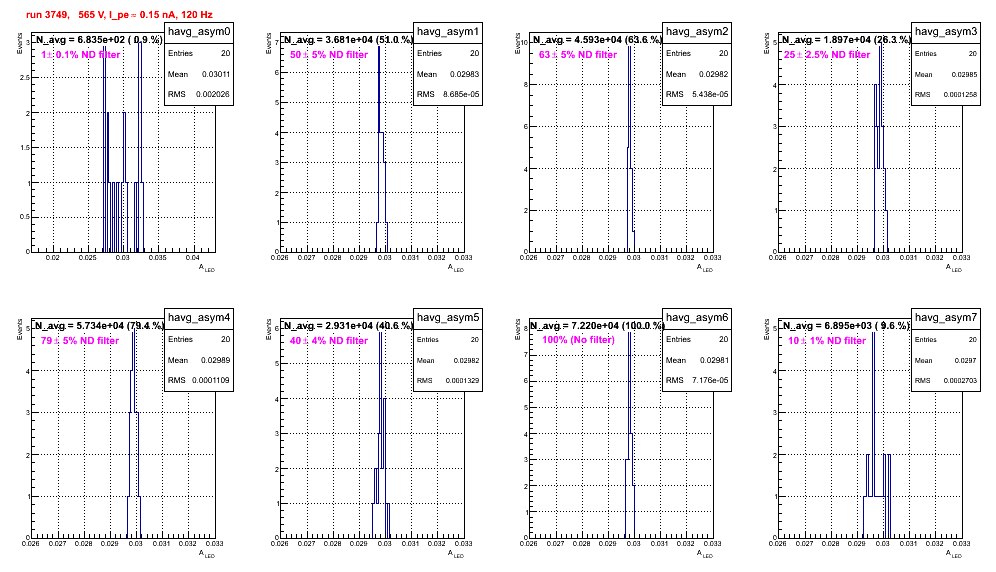Pick the magenta 1± 0.1% ND filter label
Screen dimensions: 996x572
pos(81,55)
